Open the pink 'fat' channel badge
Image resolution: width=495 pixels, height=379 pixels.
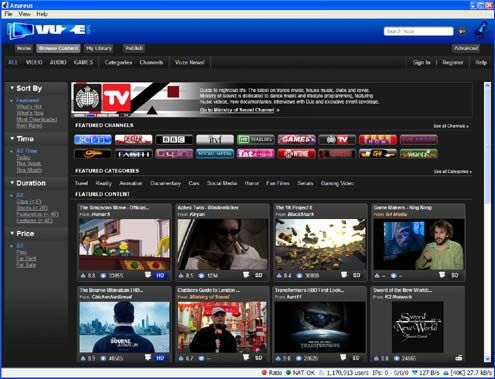click(x=255, y=154)
